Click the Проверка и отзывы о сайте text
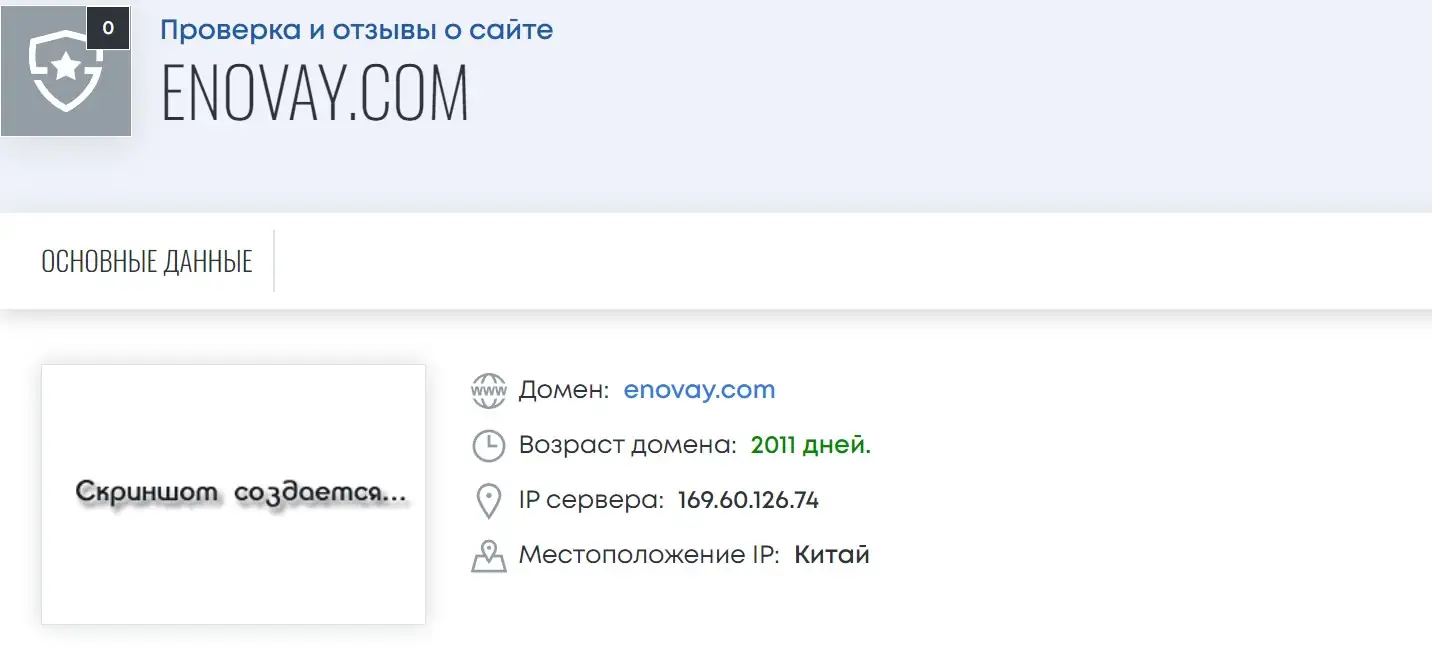 pyautogui.click(x=356, y=30)
